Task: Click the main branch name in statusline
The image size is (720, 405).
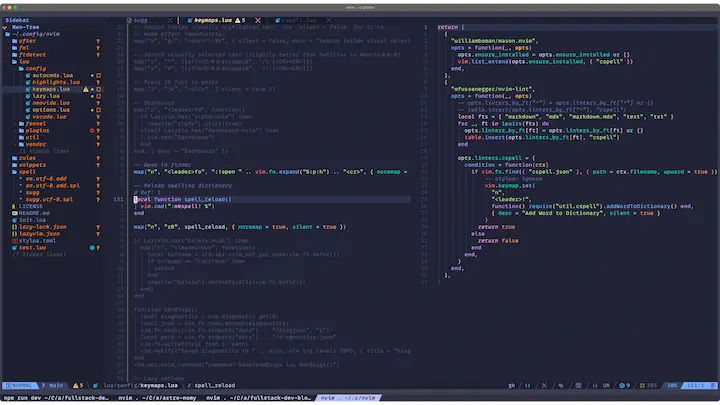Action: [x=56, y=385]
